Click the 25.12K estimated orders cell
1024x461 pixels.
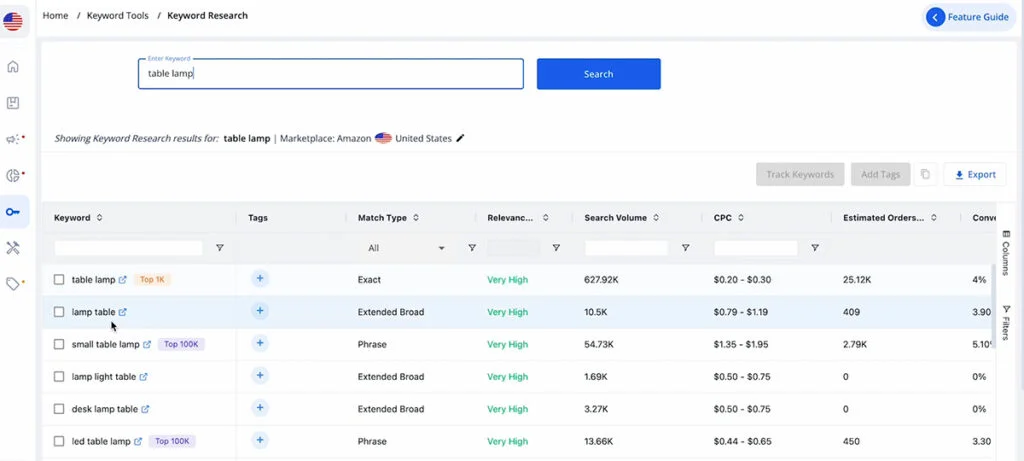pyautogui.click(x=857, y=279)
